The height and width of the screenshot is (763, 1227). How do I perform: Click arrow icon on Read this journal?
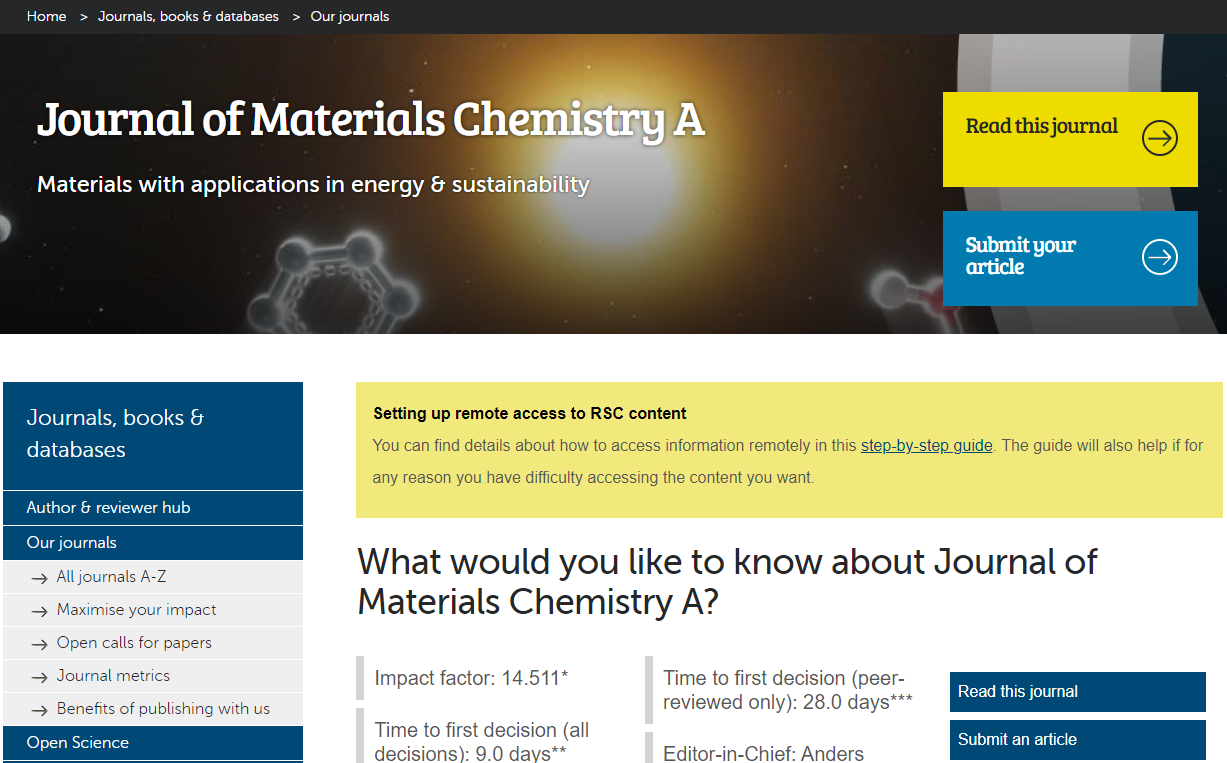click(x=1160, y=138)
